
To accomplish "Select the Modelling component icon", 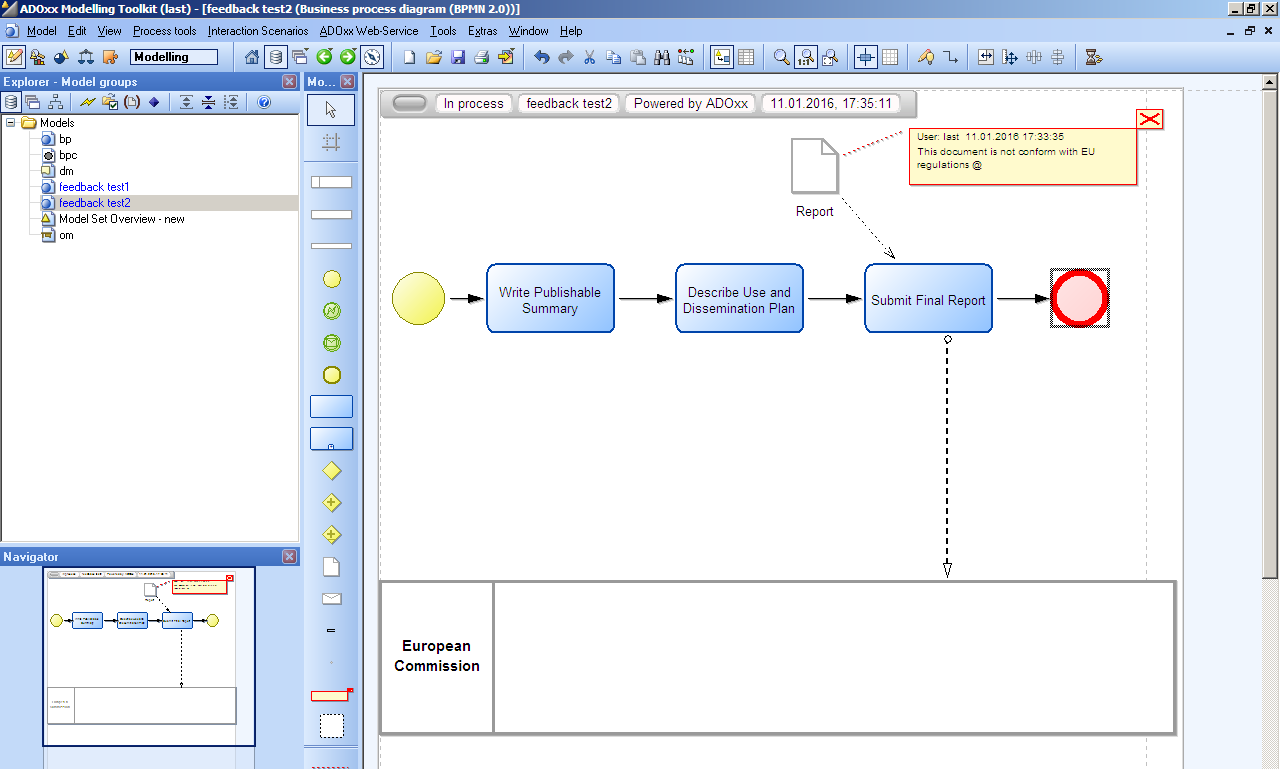I will 14,57.
